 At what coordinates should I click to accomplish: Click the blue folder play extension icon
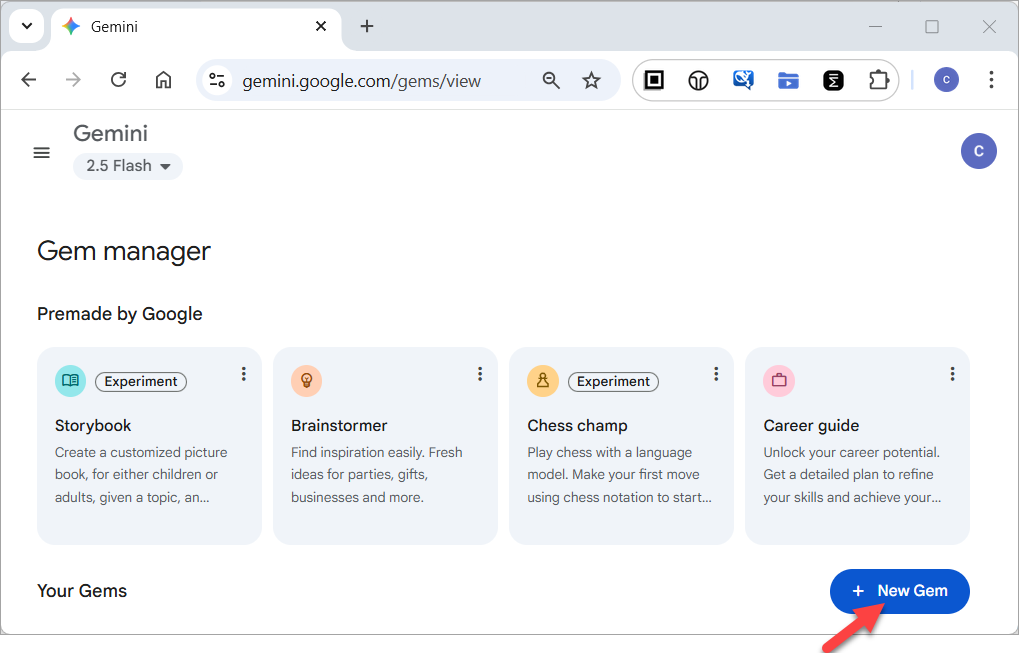click(x=788, y=81)
